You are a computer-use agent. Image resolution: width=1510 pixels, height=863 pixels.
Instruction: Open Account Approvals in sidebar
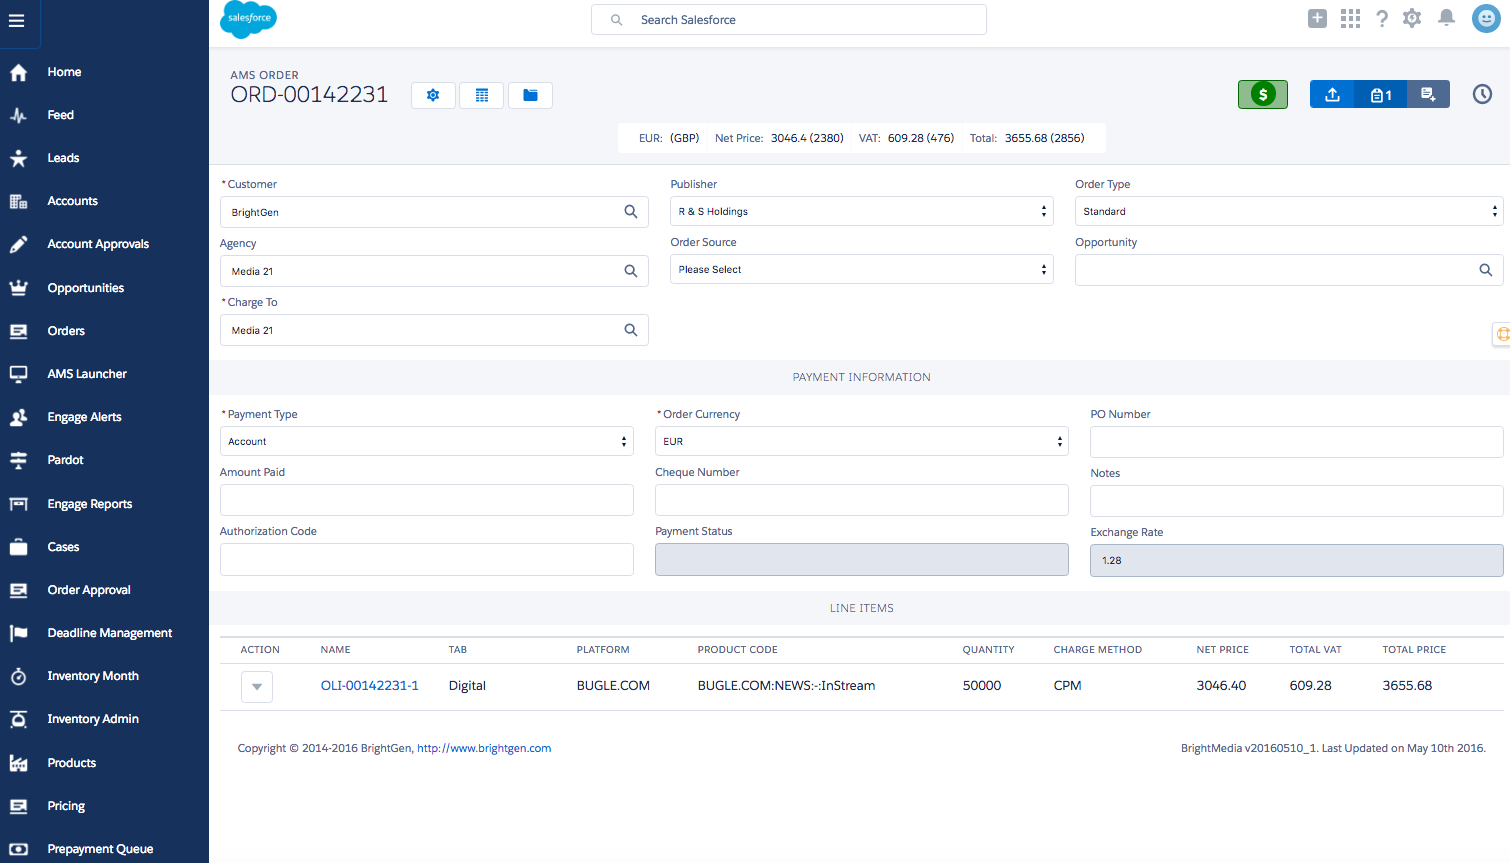coord(98,244)
